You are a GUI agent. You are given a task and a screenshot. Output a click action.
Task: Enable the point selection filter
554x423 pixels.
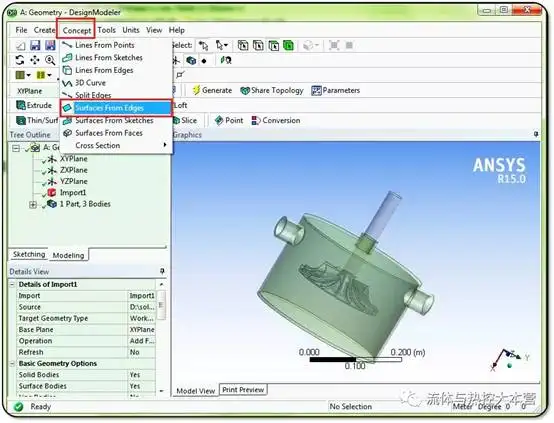243,46
